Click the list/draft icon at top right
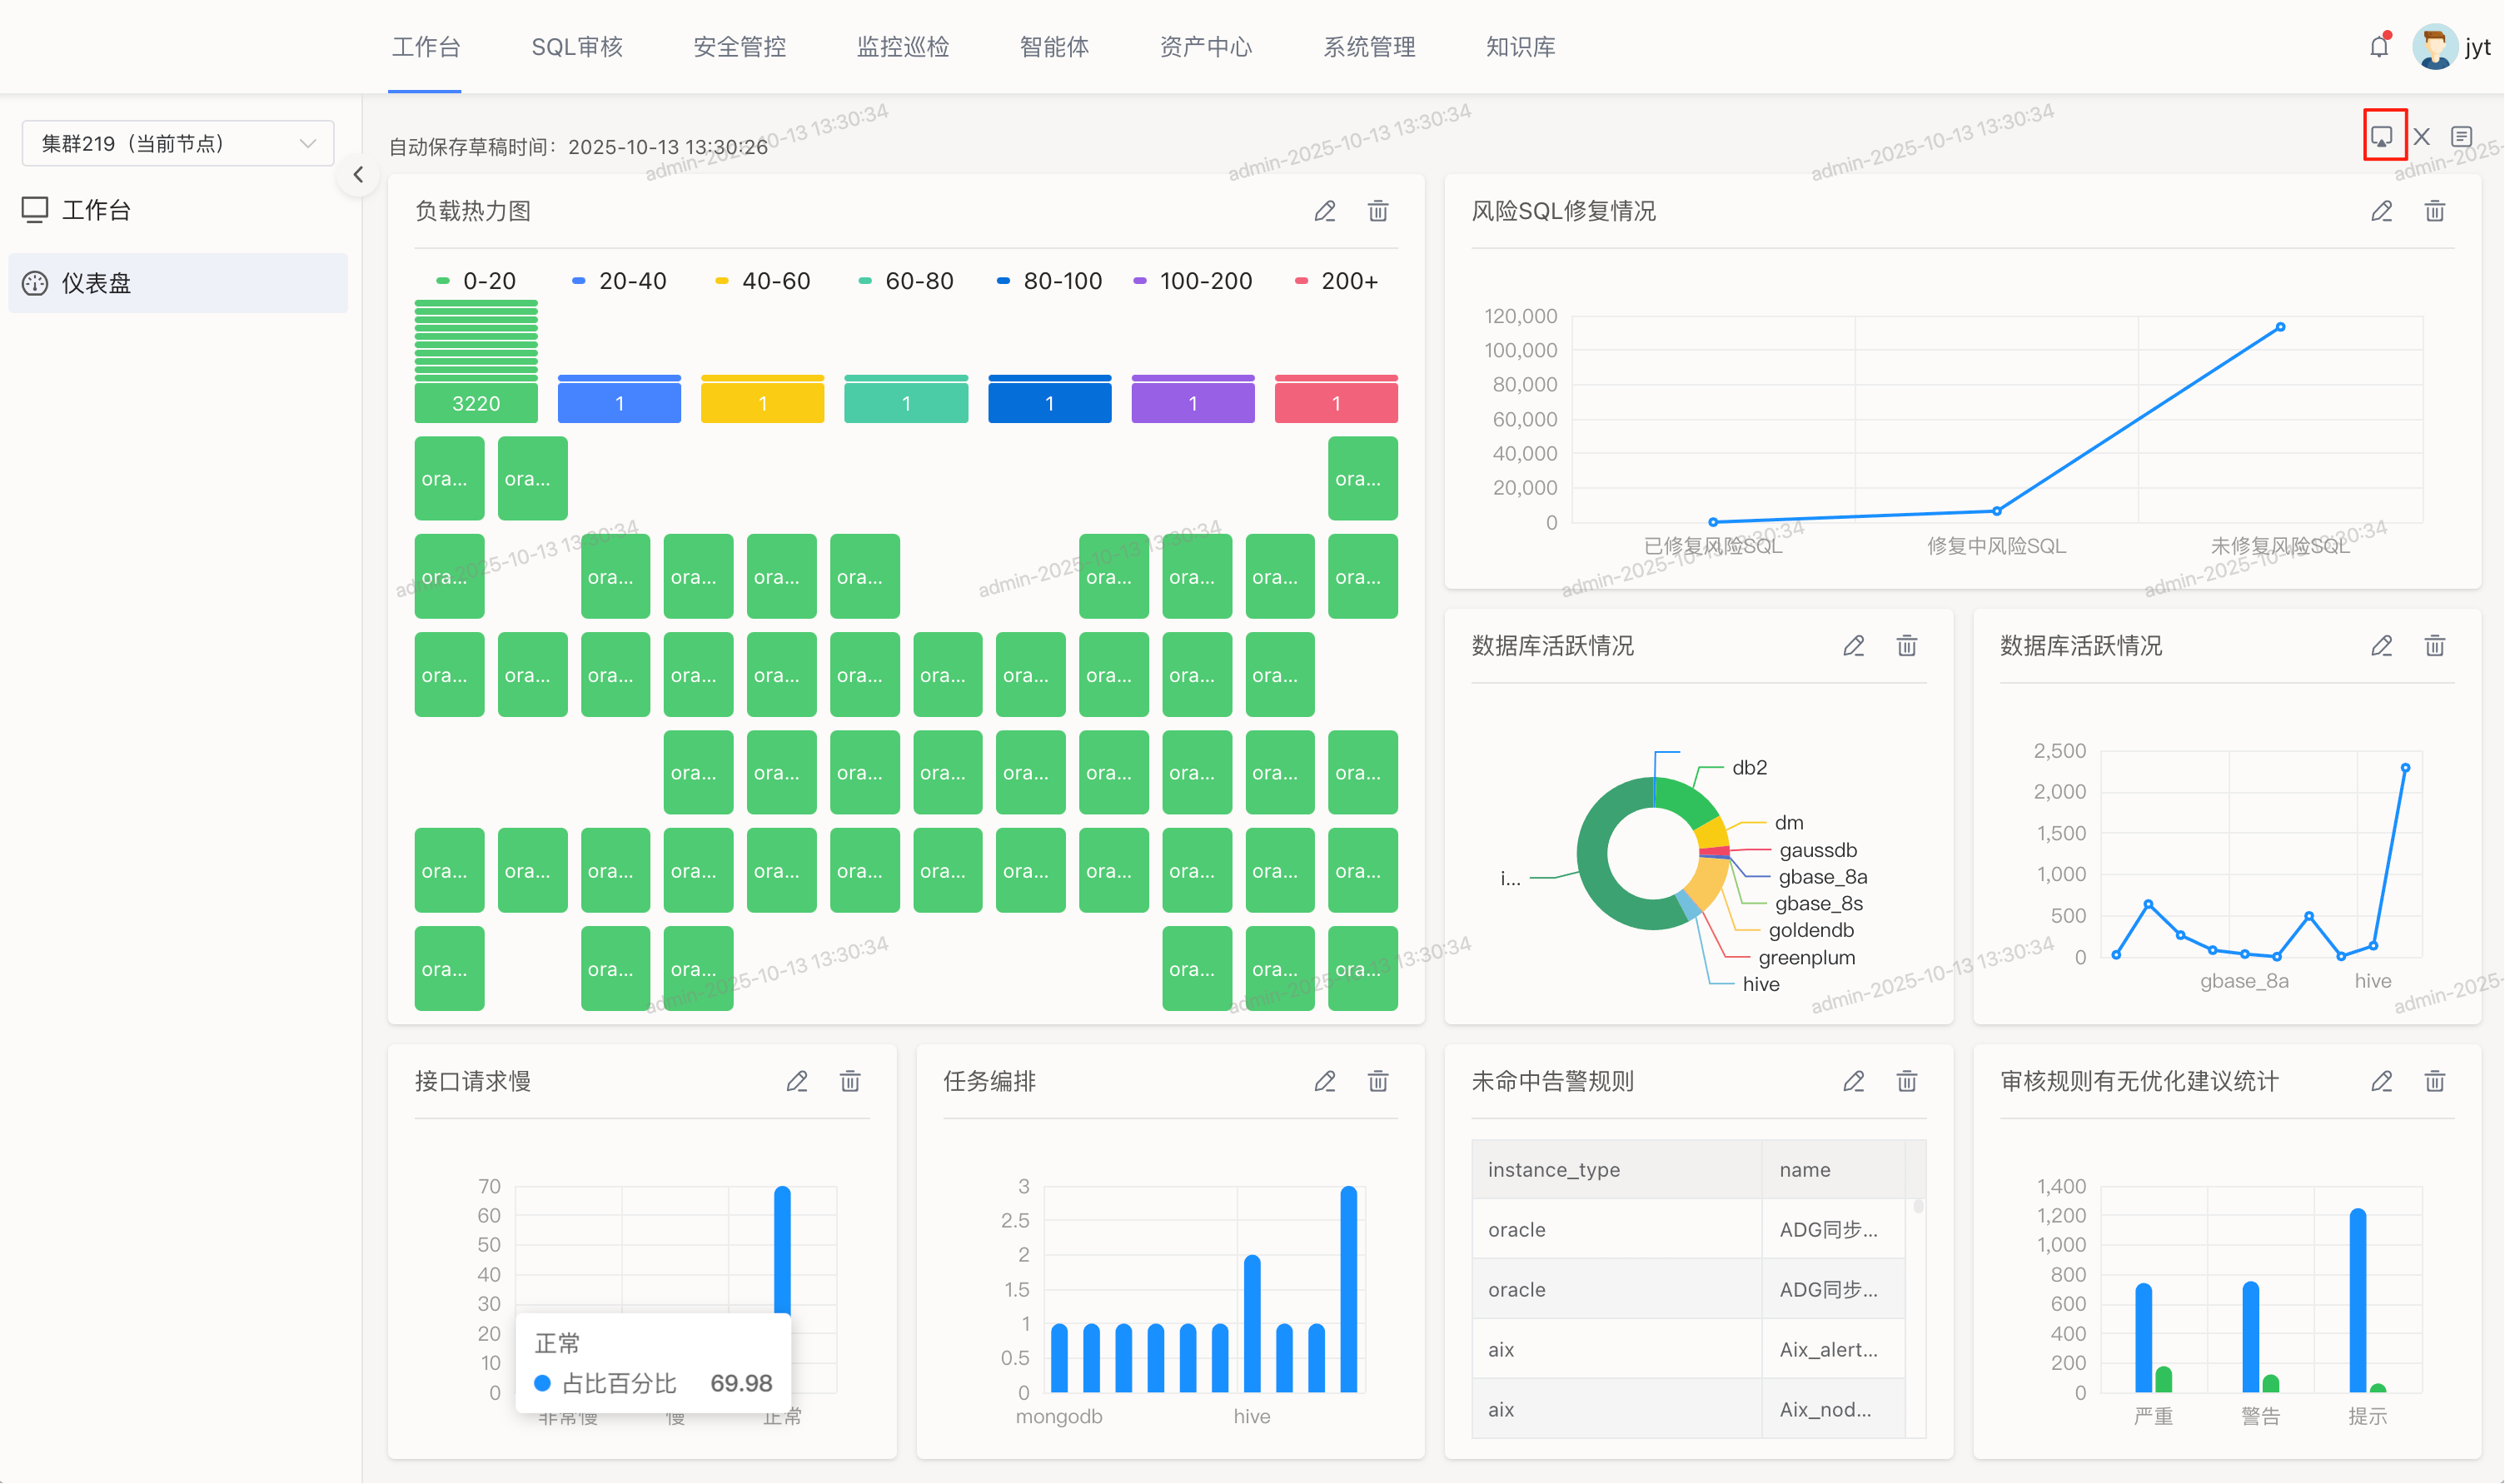 2462,136
